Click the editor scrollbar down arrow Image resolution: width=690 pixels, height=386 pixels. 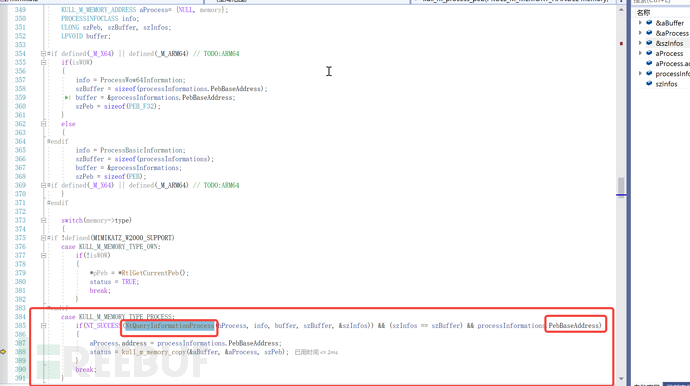(621, 379)
